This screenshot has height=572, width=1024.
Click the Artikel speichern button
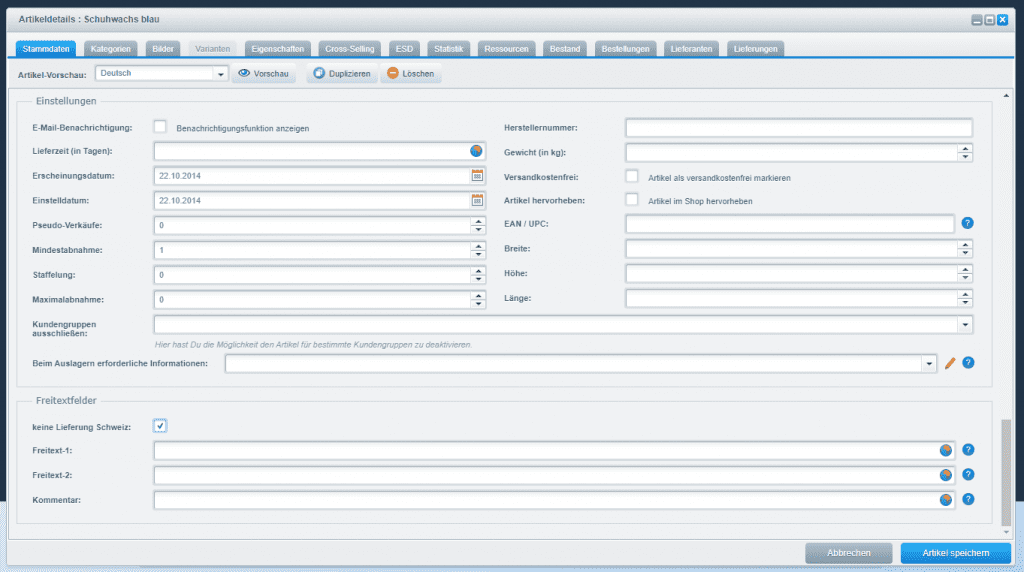[956, 553]
